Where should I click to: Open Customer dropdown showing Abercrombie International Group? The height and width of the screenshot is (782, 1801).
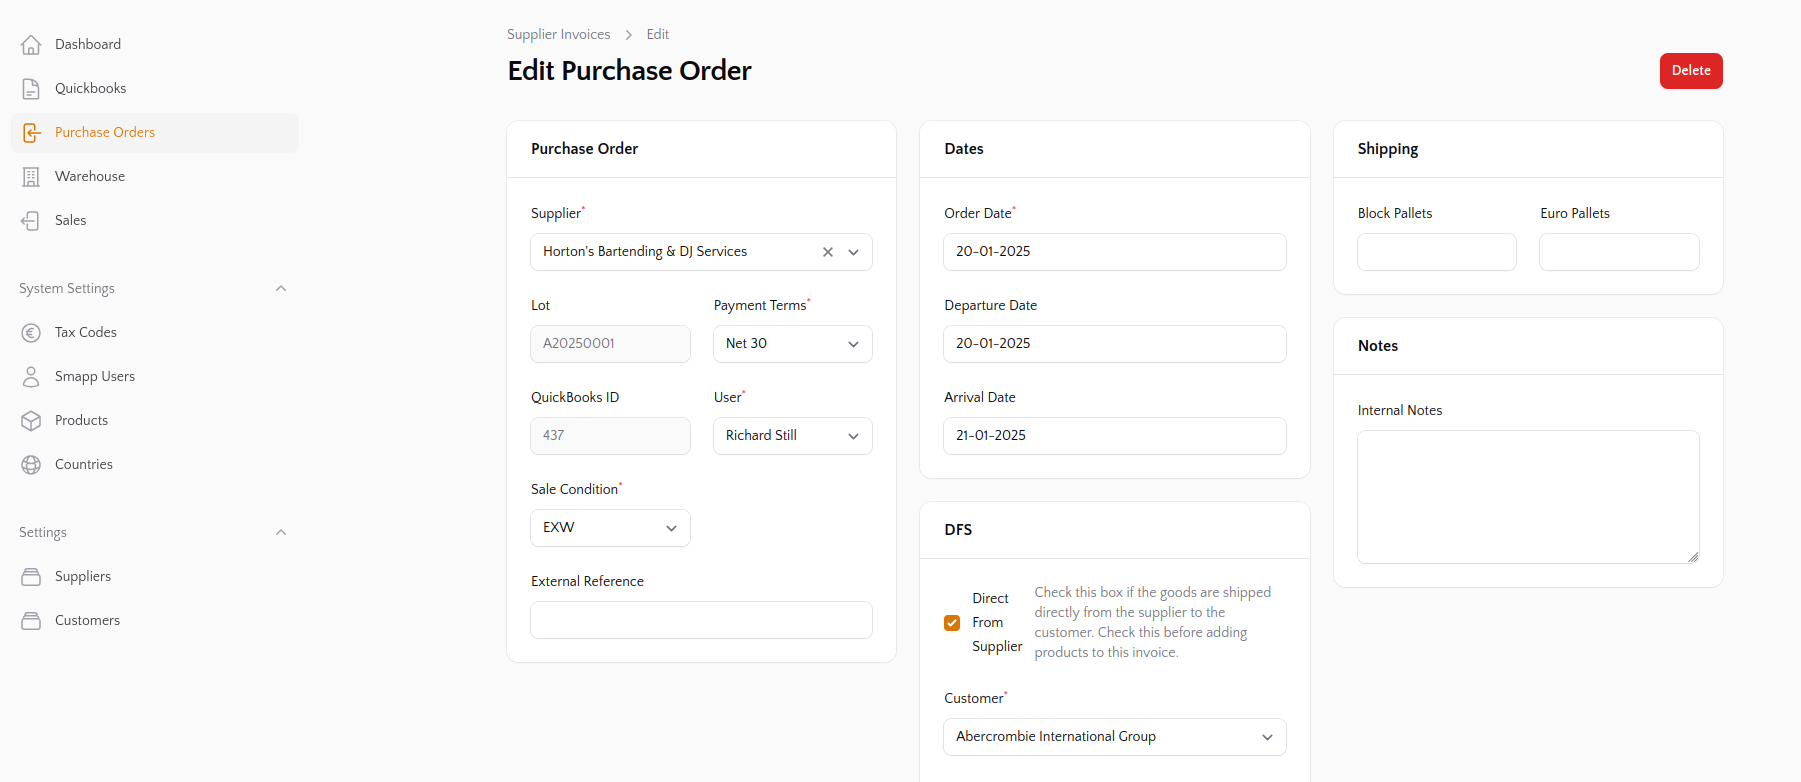click(1114, 737)
